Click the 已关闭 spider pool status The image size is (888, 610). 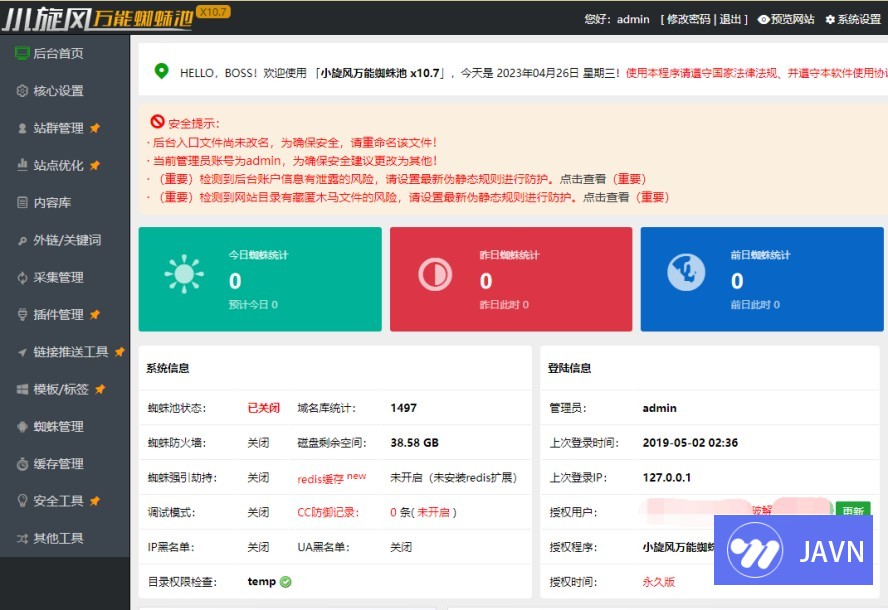(x=263, y=408)
